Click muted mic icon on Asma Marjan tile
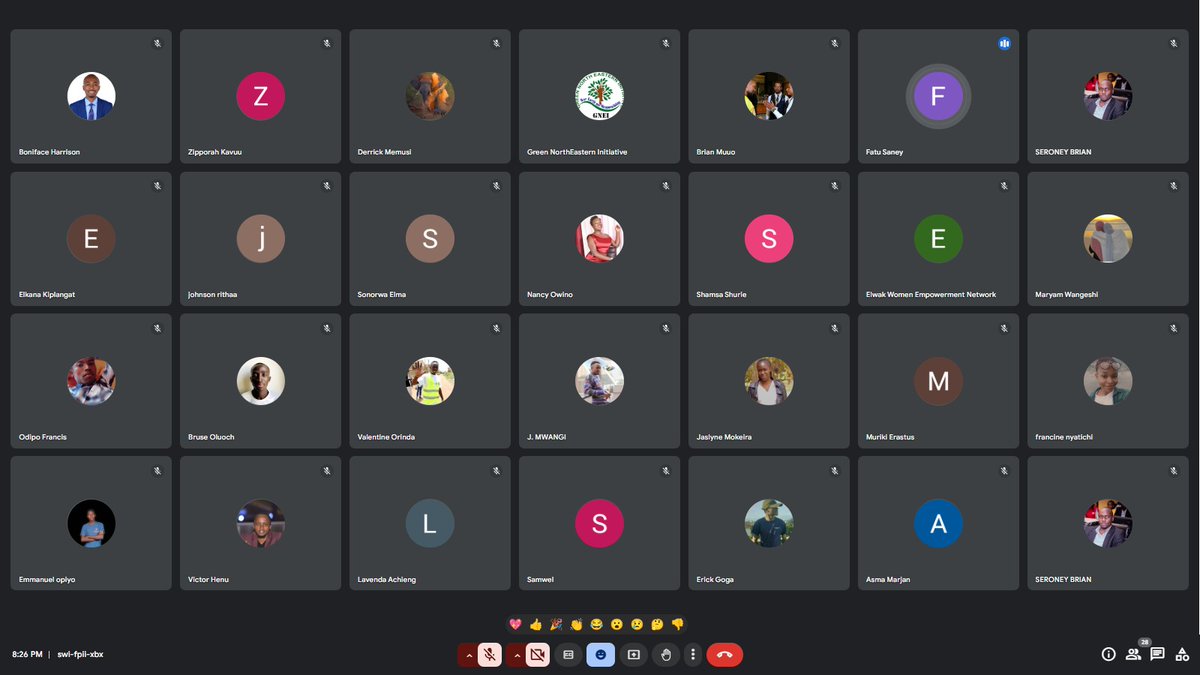Image resolution: width=1200 pixels, height=675 pixels. (x=1004, y=471)
